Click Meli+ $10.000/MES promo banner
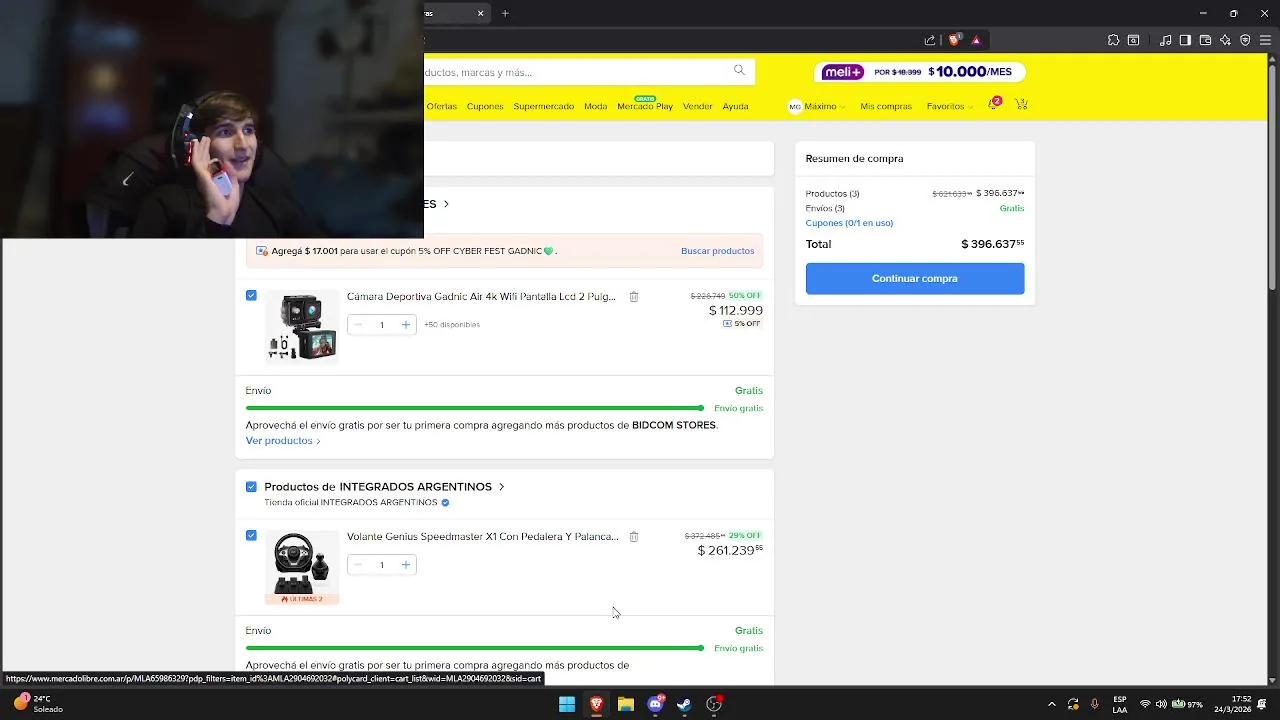This screenshot has width=1280, height=720. [x=920, y=72]
